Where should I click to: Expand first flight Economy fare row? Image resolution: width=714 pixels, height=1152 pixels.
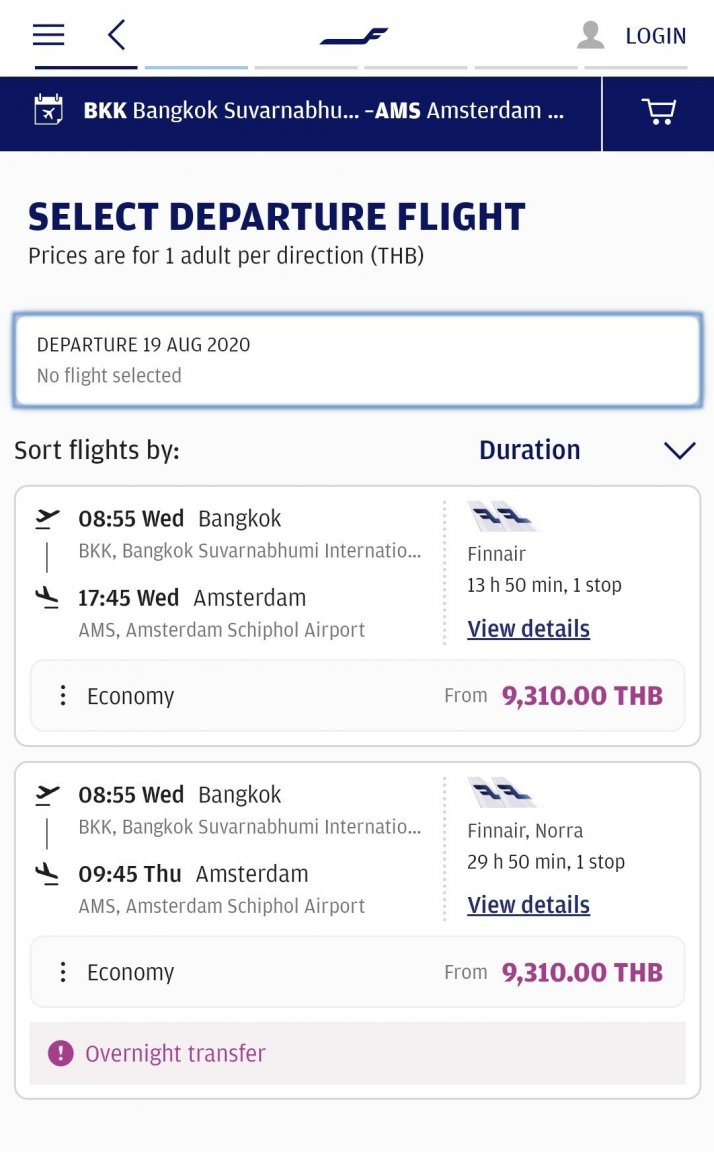coord(357,696)
